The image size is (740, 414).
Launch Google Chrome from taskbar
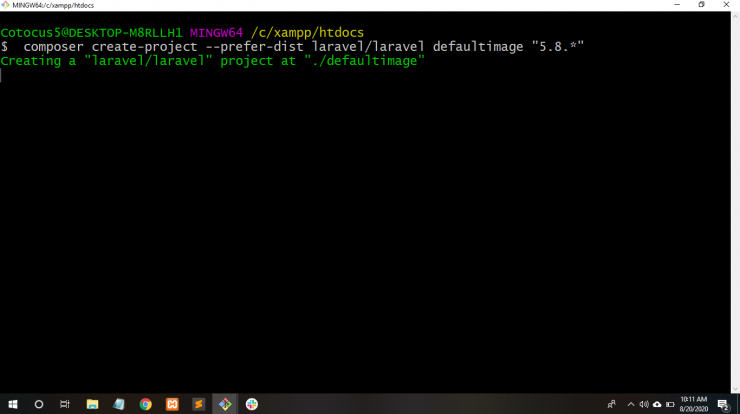(145, 404)
